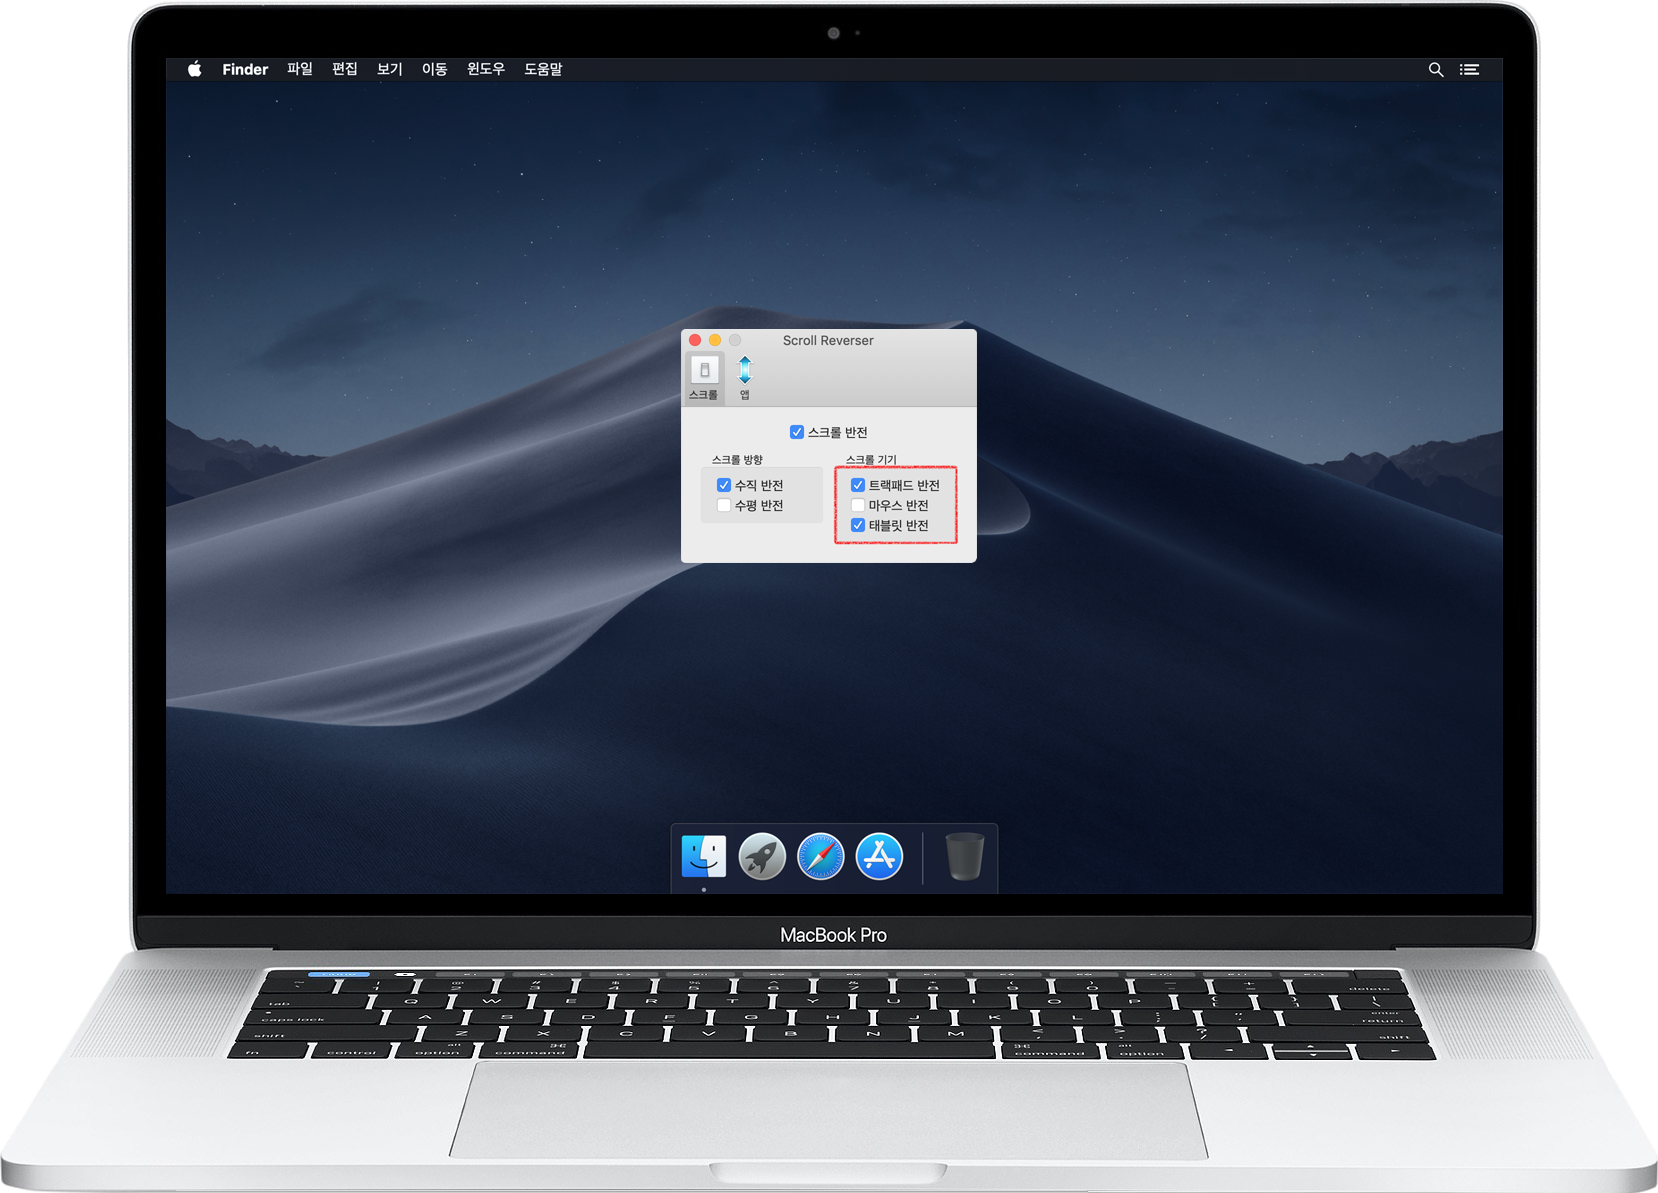Minimize the Scroll Reverser window
1658x1193 pixels.
715,340
